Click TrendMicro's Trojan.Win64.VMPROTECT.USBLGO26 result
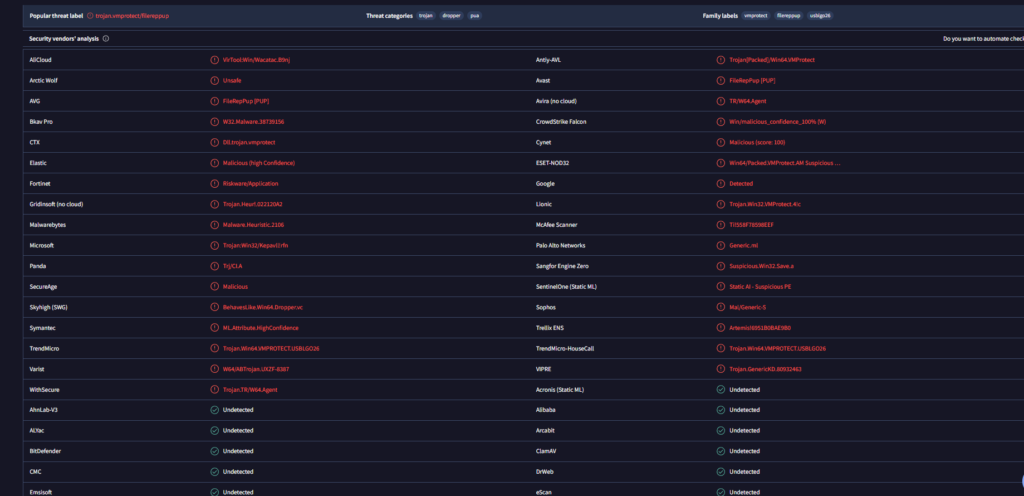 [270, 349]
